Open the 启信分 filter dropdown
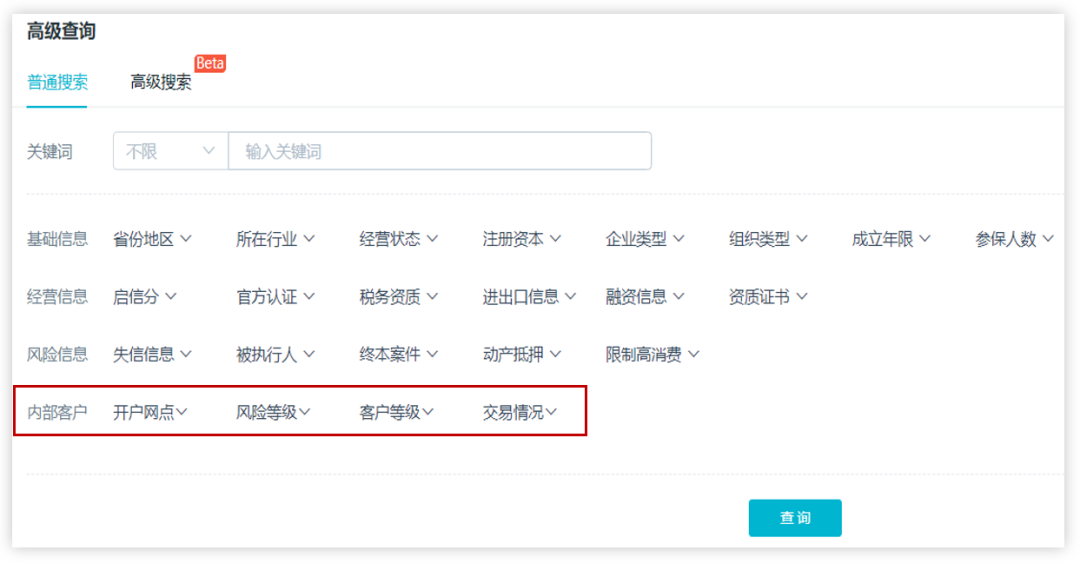The image size is (1080, 564). click(x=145, y=297)
